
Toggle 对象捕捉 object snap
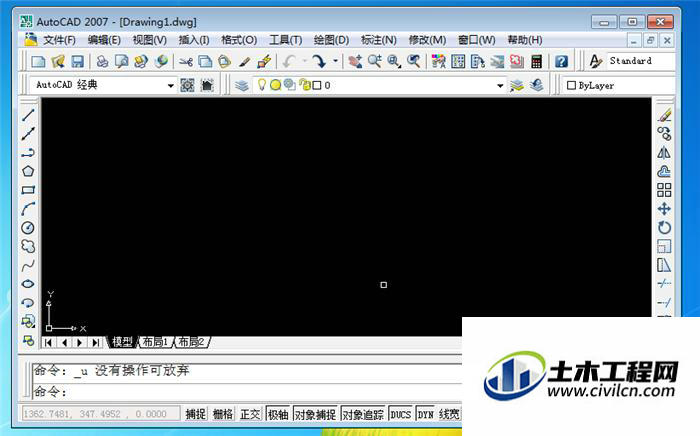[x=315, y=414]
